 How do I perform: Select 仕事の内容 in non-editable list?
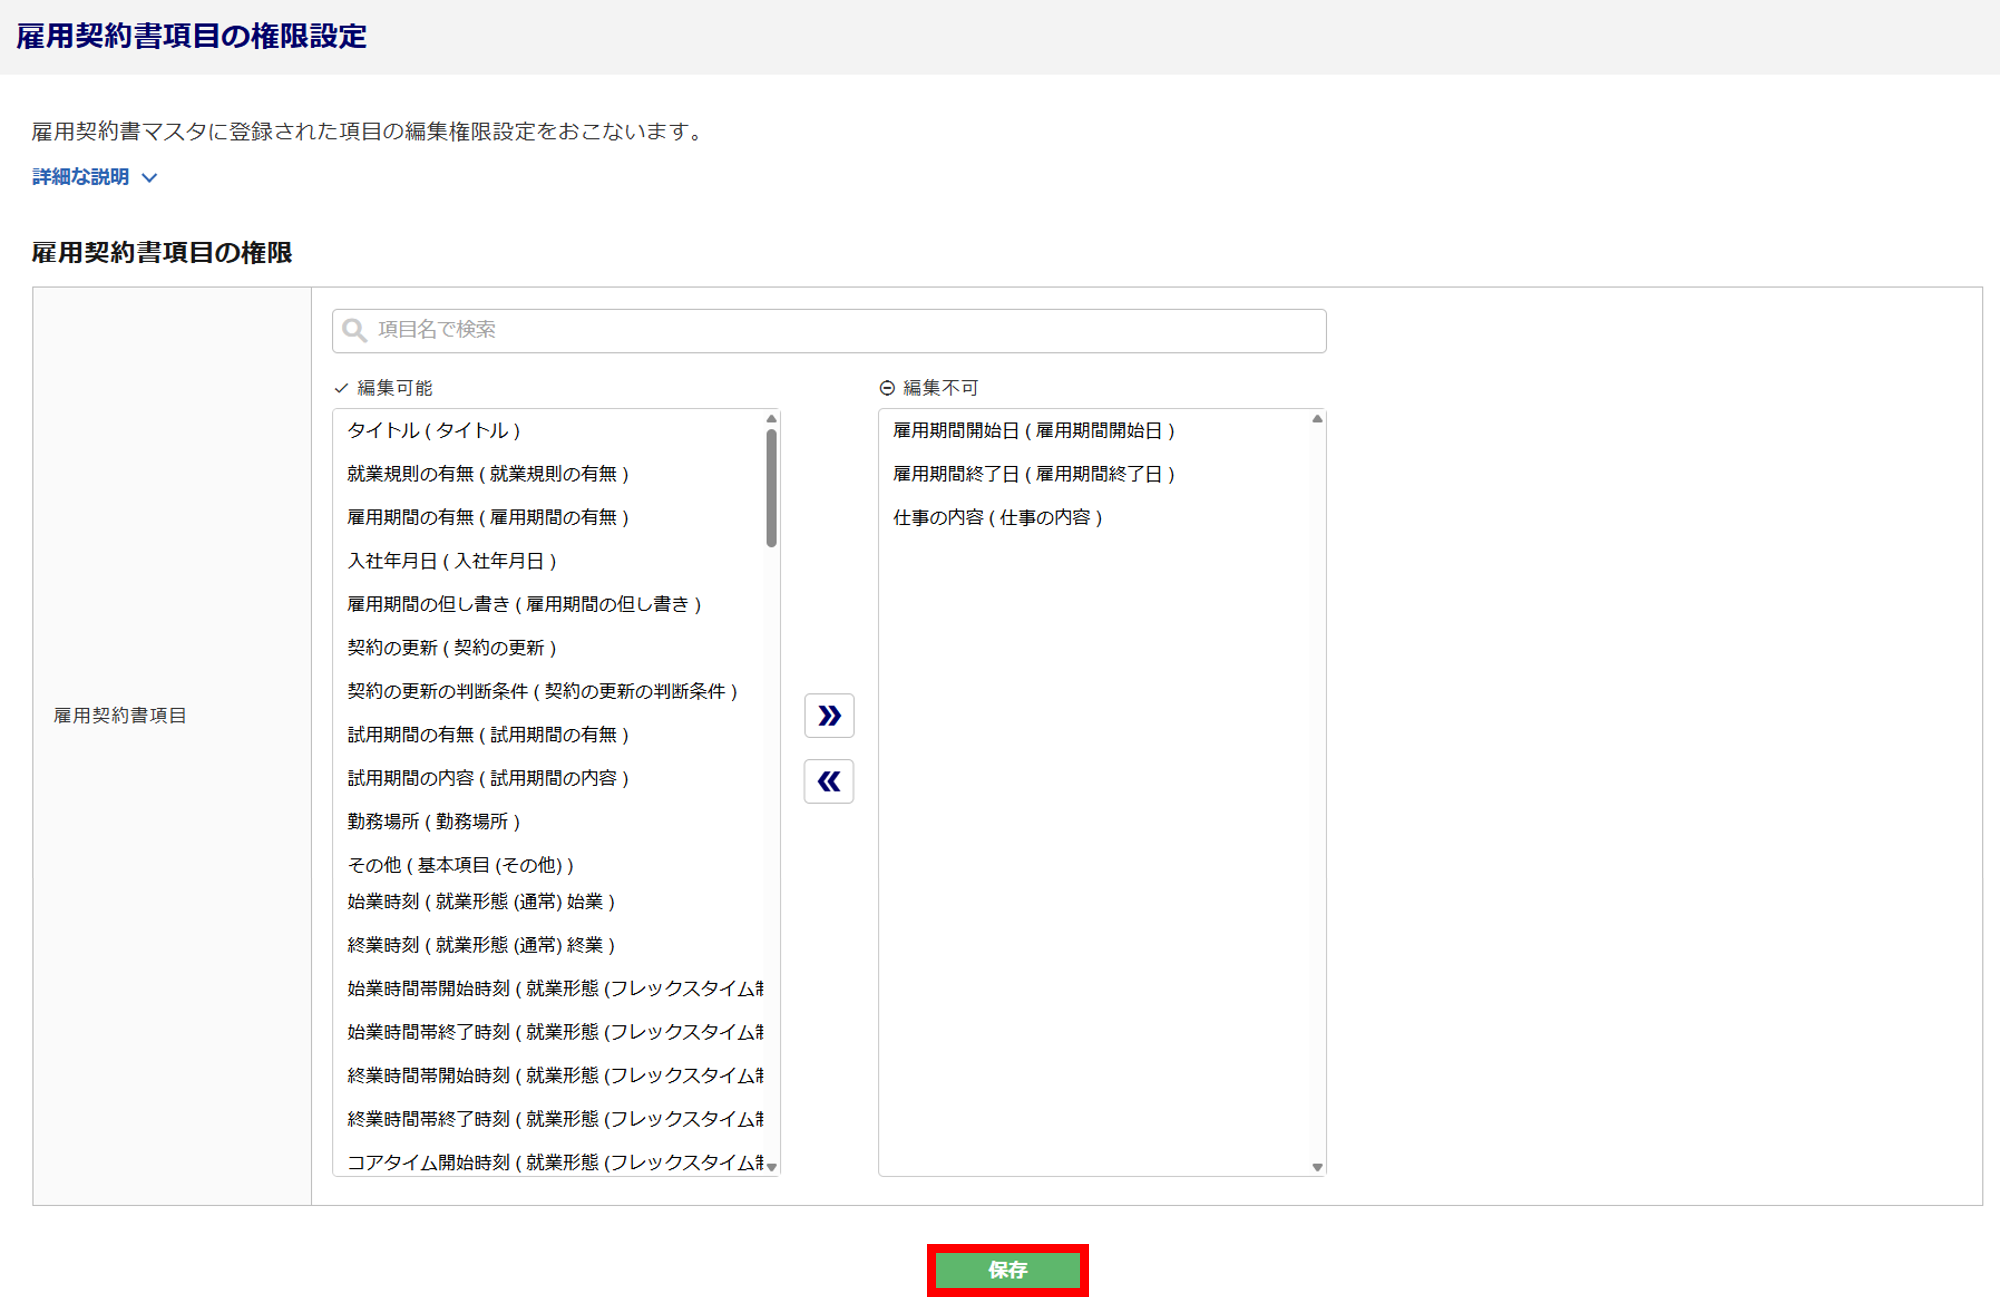tap(997, 517)
